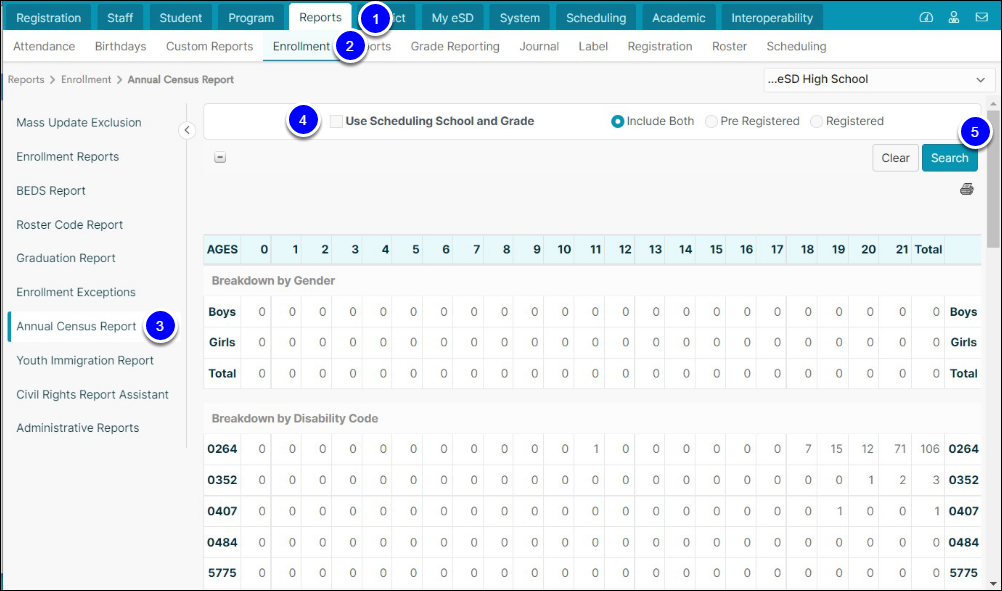Select the Include Both radio option
This screenshot has width=1002, height=591.
point(617,121)
